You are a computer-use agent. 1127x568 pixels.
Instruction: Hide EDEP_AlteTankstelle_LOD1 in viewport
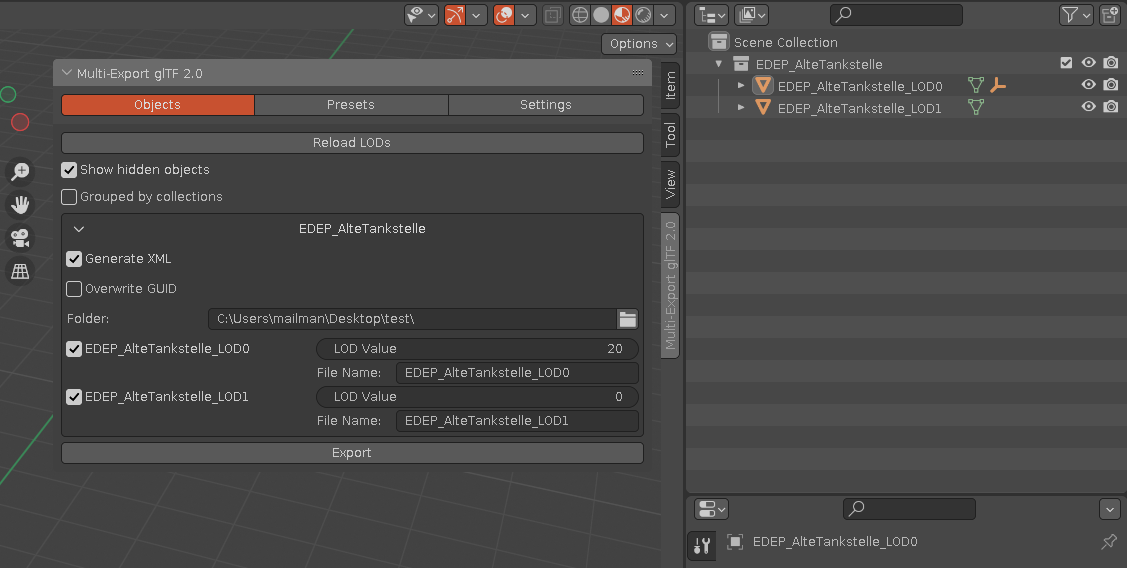click(x=1089, y=107)
